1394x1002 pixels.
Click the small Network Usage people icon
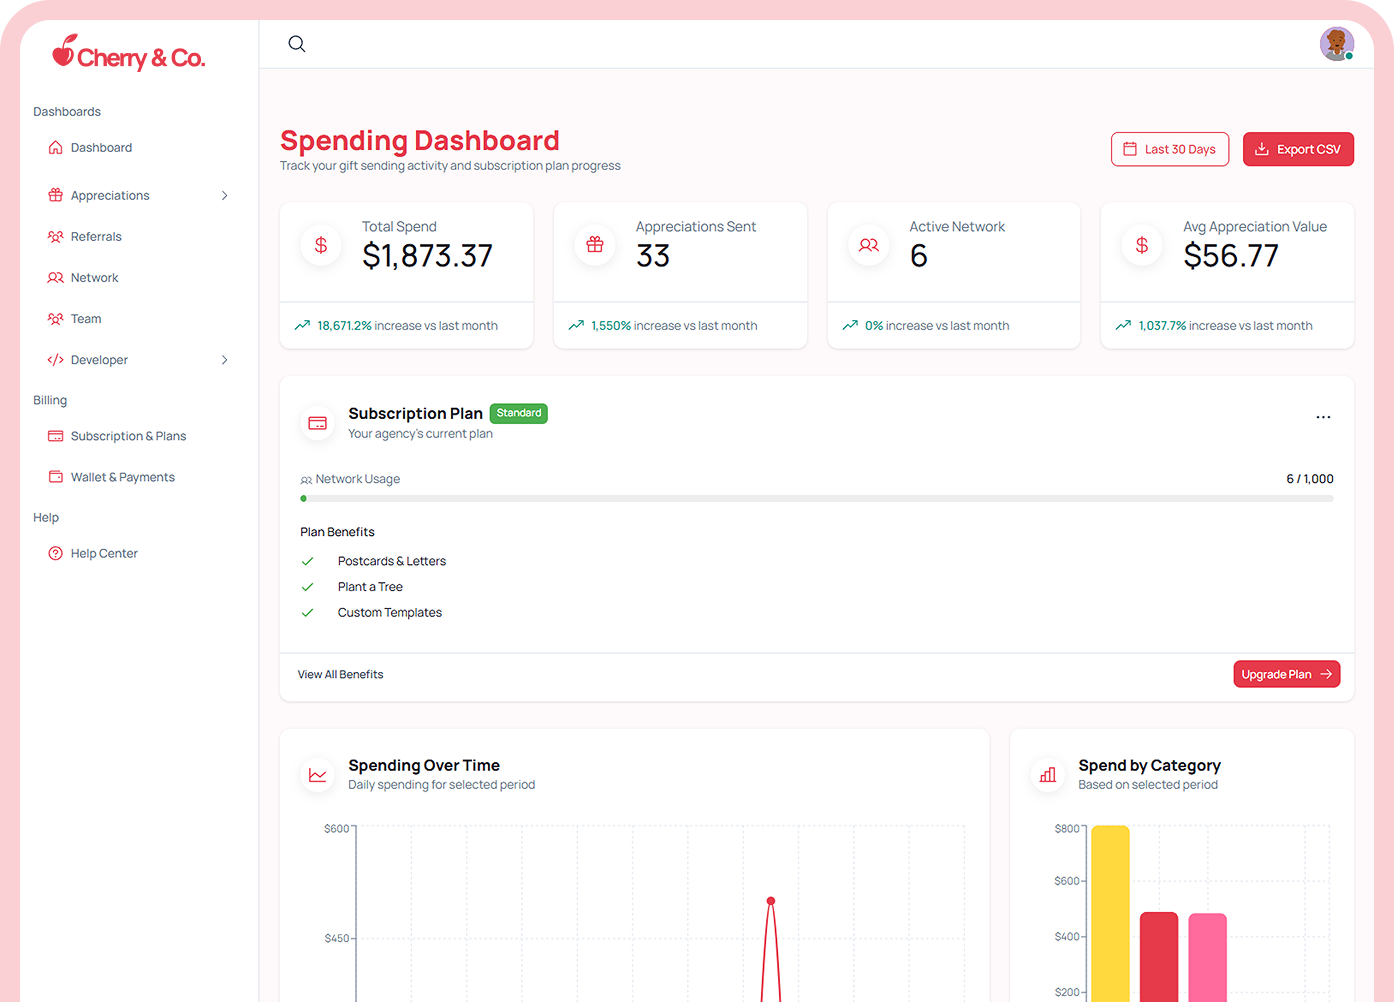306,480
